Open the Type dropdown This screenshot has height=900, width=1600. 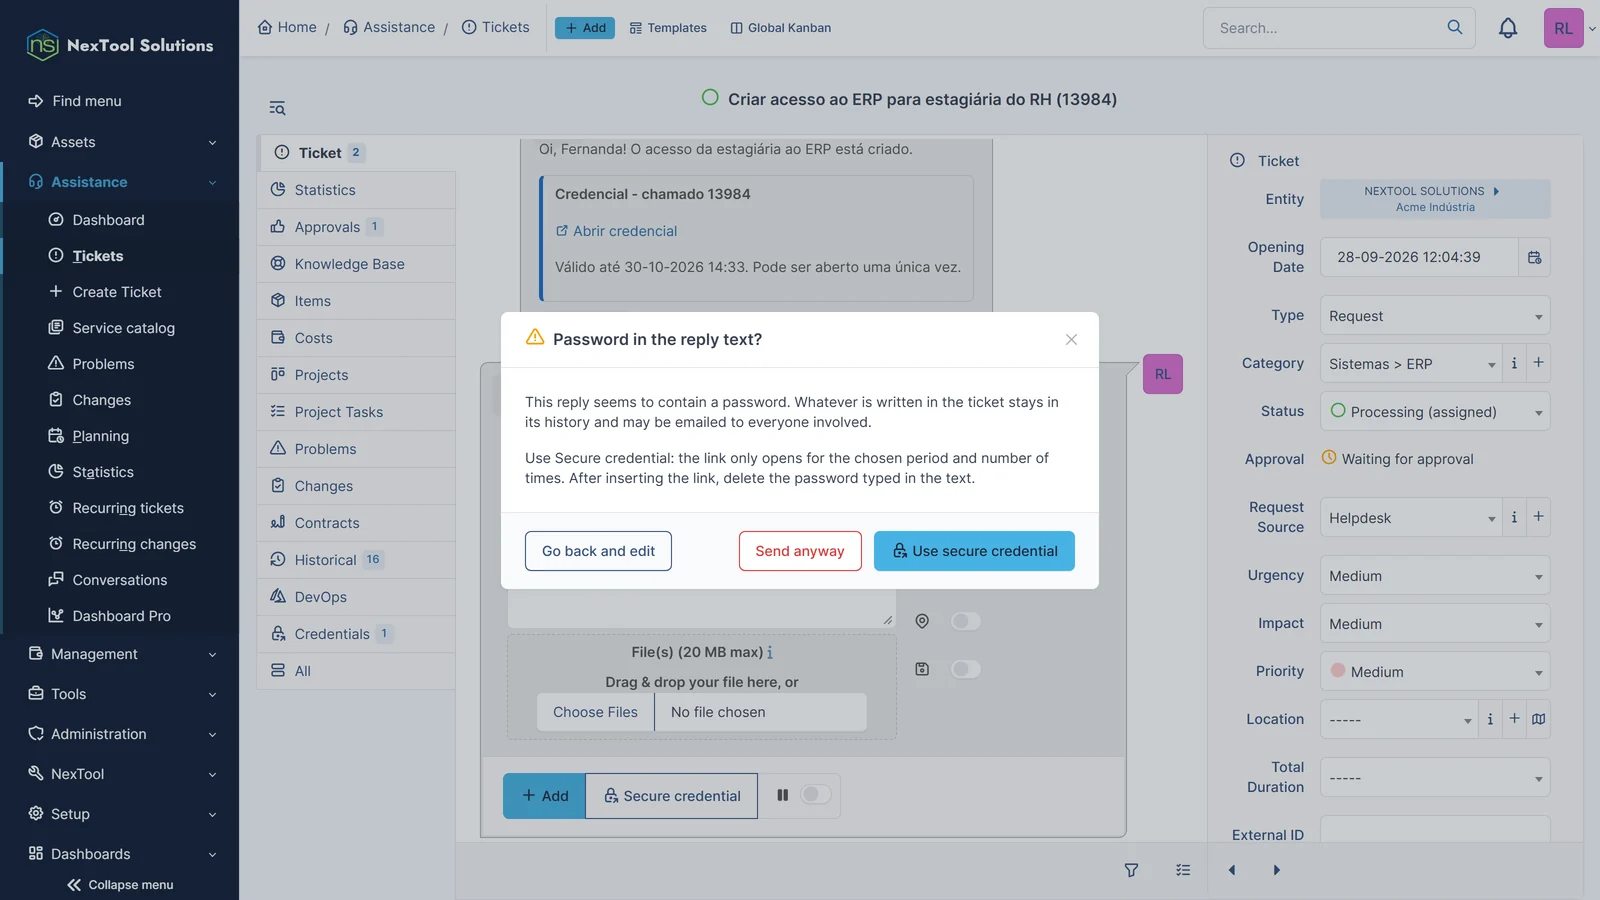pos(1435,316)
